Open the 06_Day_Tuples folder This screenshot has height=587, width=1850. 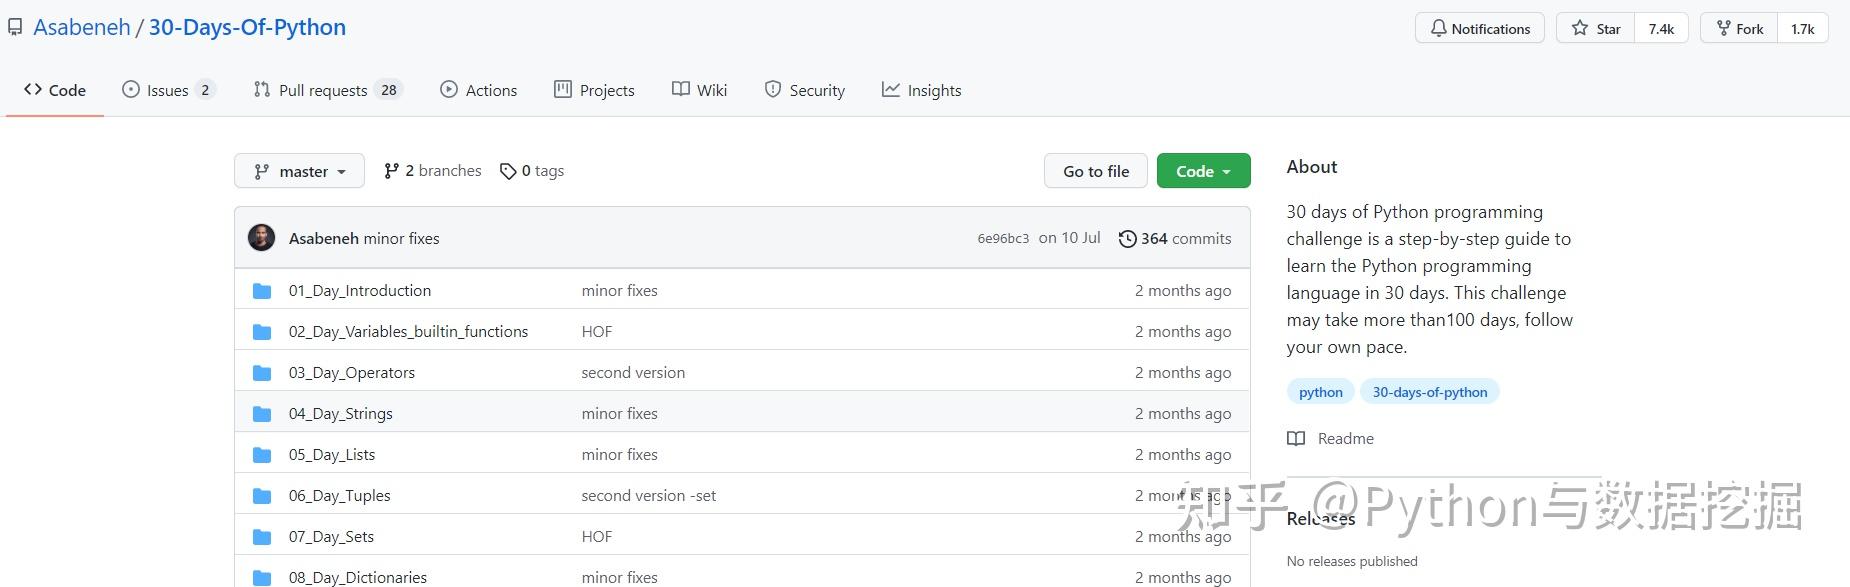coord(340,496)
